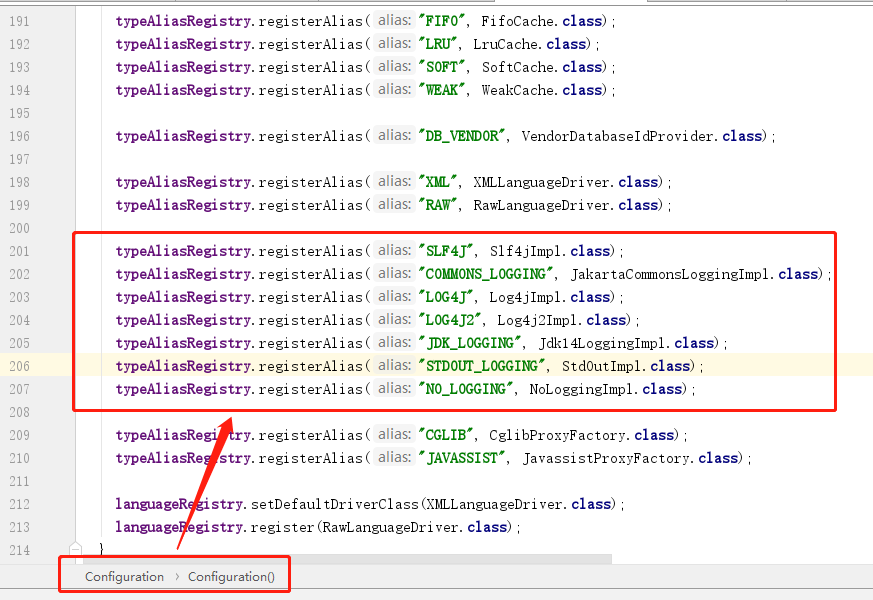Click line number 201 in the gutter
The height and width of the screenshot is (600, 873).
pyautogui.click(x=19, y=252)
